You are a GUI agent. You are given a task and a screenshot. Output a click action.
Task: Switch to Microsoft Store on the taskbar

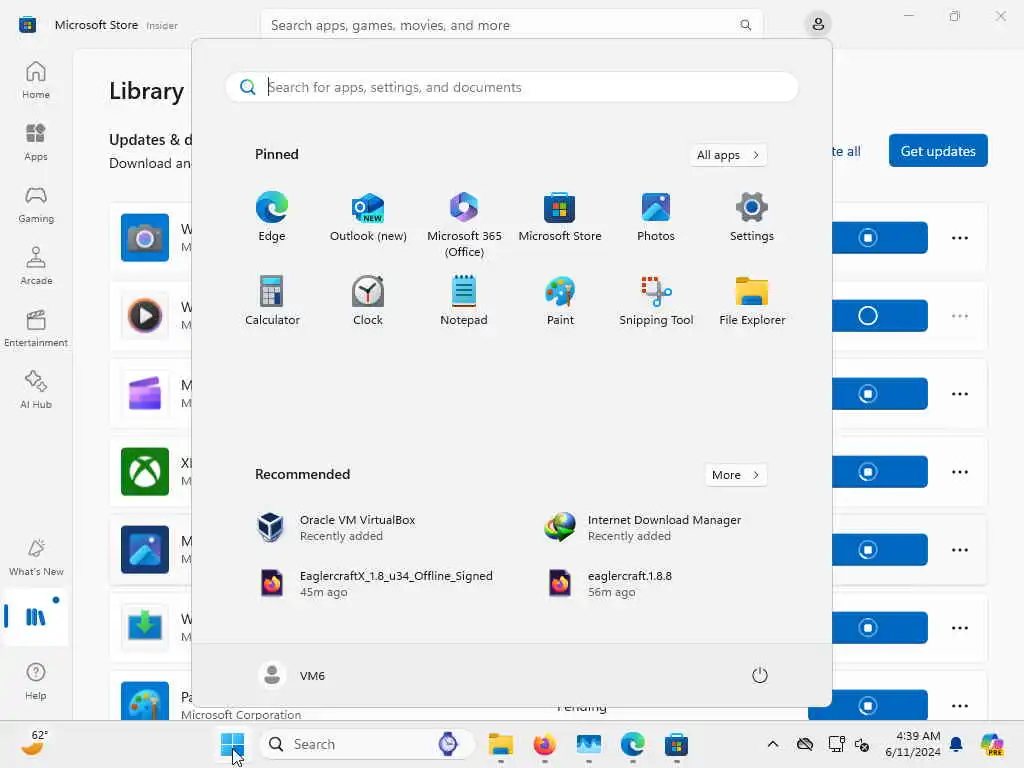pos(676,744)
